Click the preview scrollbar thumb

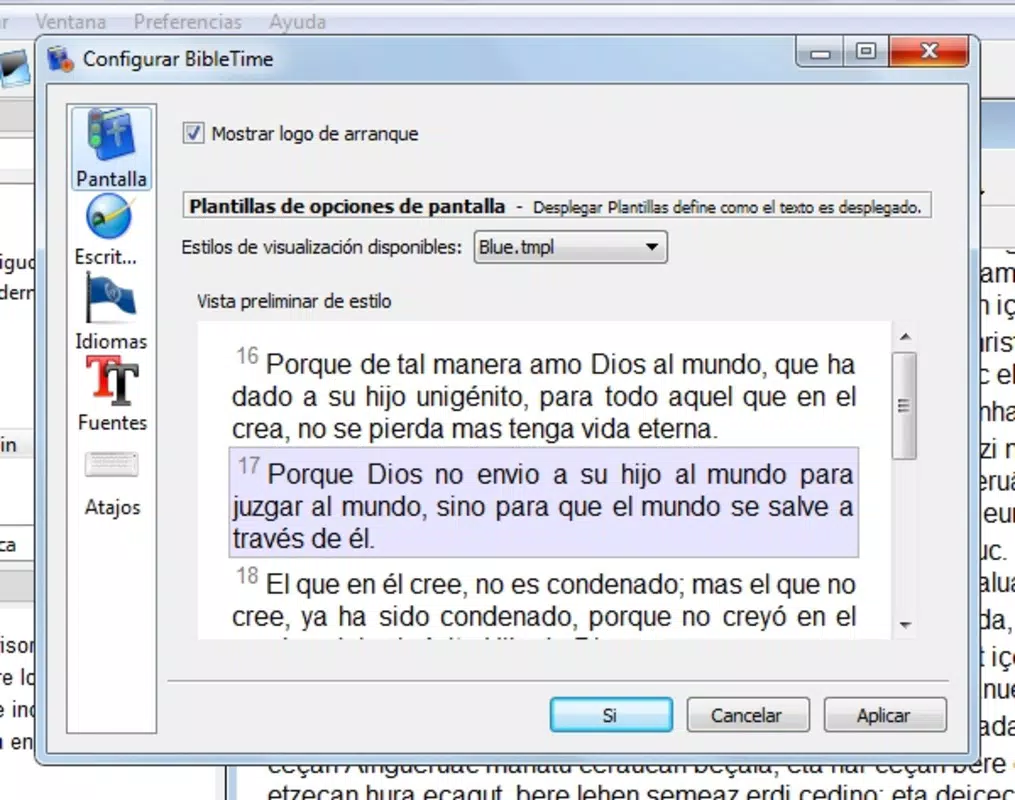pyautogui.click(x=904, y=406)
